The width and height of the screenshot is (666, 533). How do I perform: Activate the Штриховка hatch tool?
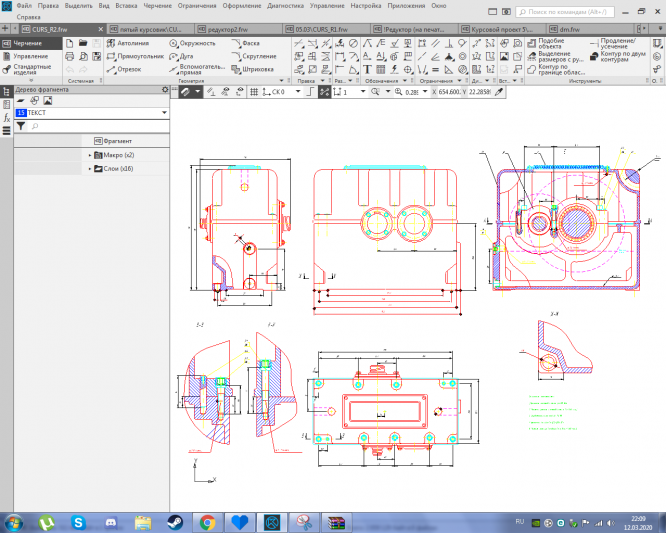[x=257, y=70]
